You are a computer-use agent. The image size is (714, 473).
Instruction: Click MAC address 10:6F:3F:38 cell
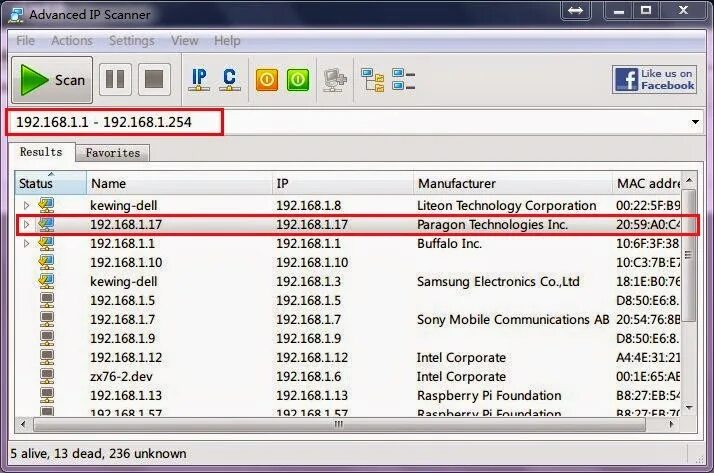coord(648,244)
